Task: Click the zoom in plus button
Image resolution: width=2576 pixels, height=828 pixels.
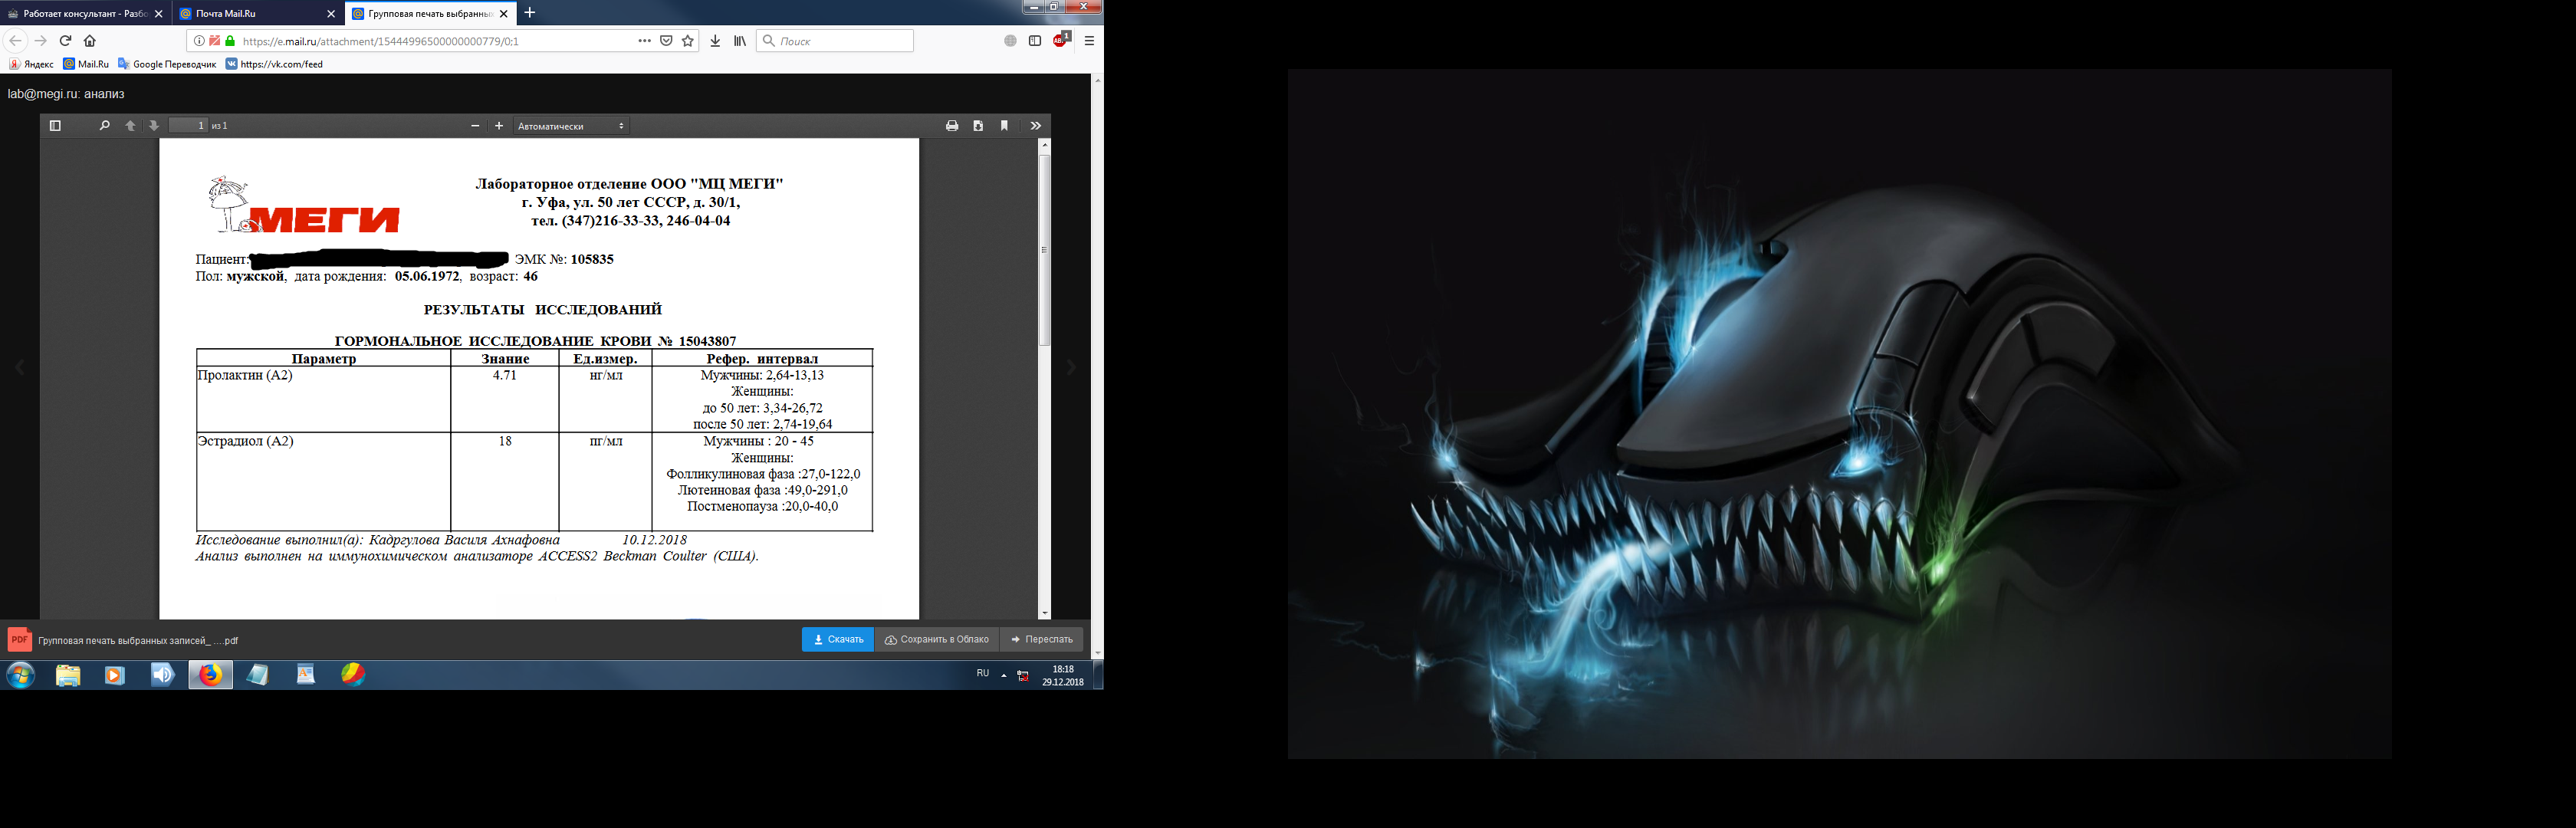Action: coord(499,126)
